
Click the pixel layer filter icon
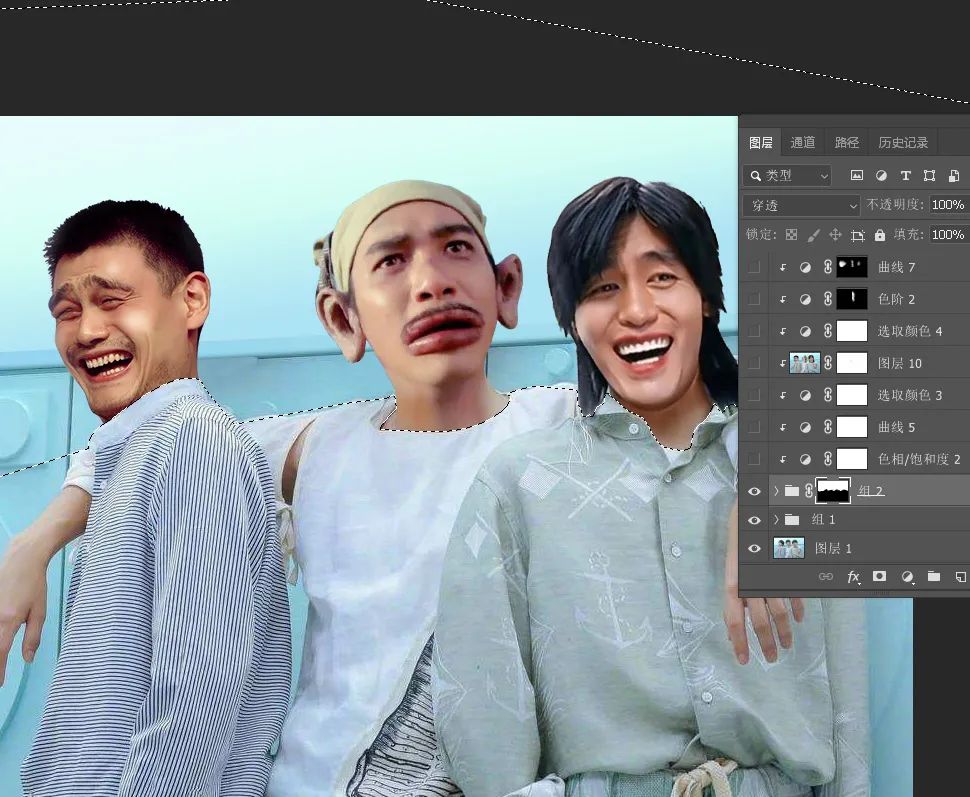pos(857,175)
